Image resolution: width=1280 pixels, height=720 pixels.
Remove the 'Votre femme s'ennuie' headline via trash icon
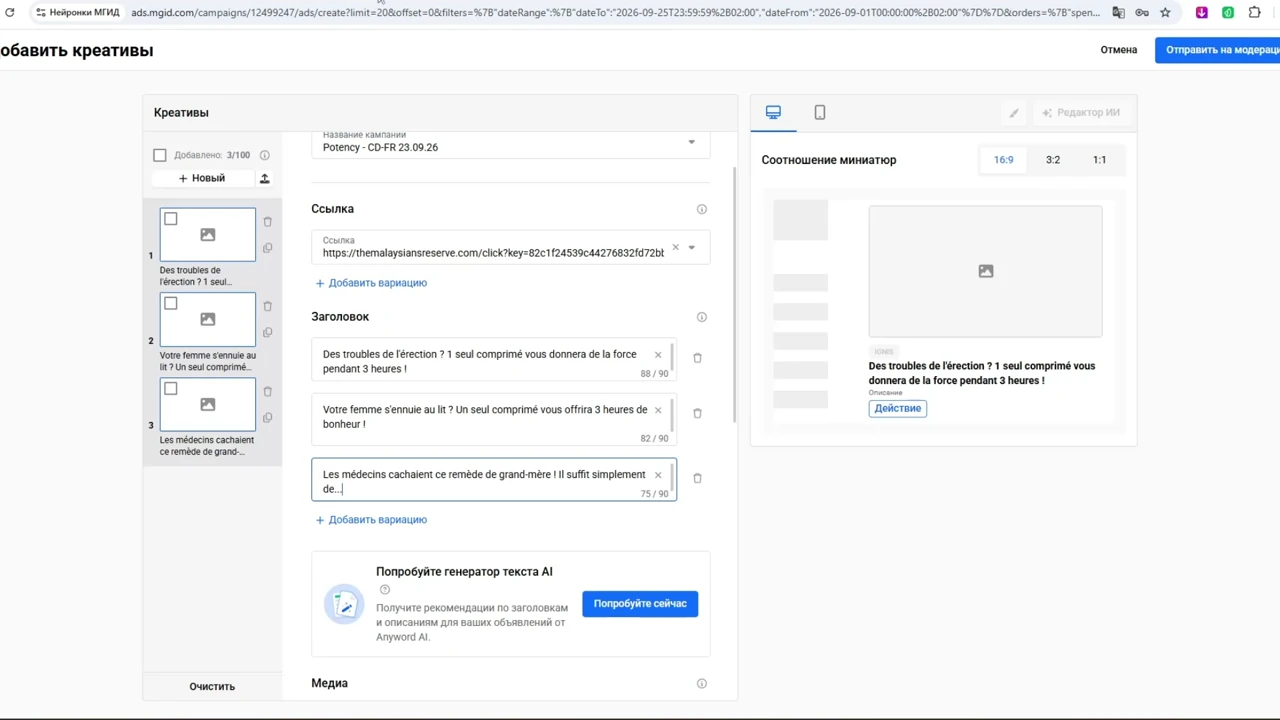pos(697,413)
